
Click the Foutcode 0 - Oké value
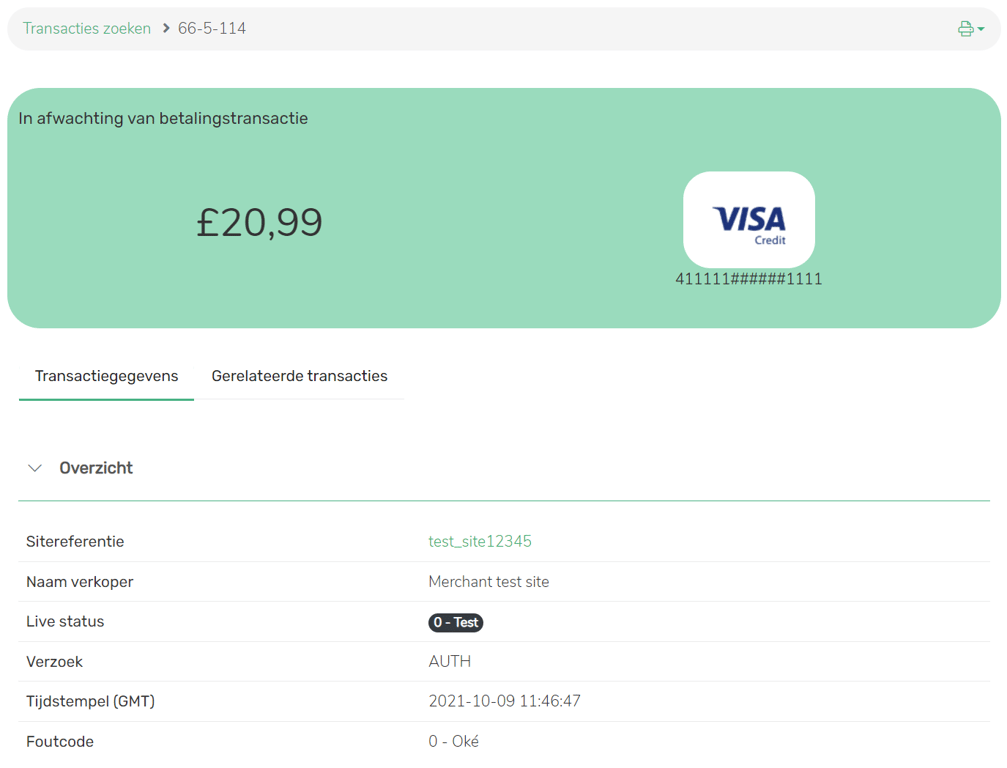pos(453,741)
